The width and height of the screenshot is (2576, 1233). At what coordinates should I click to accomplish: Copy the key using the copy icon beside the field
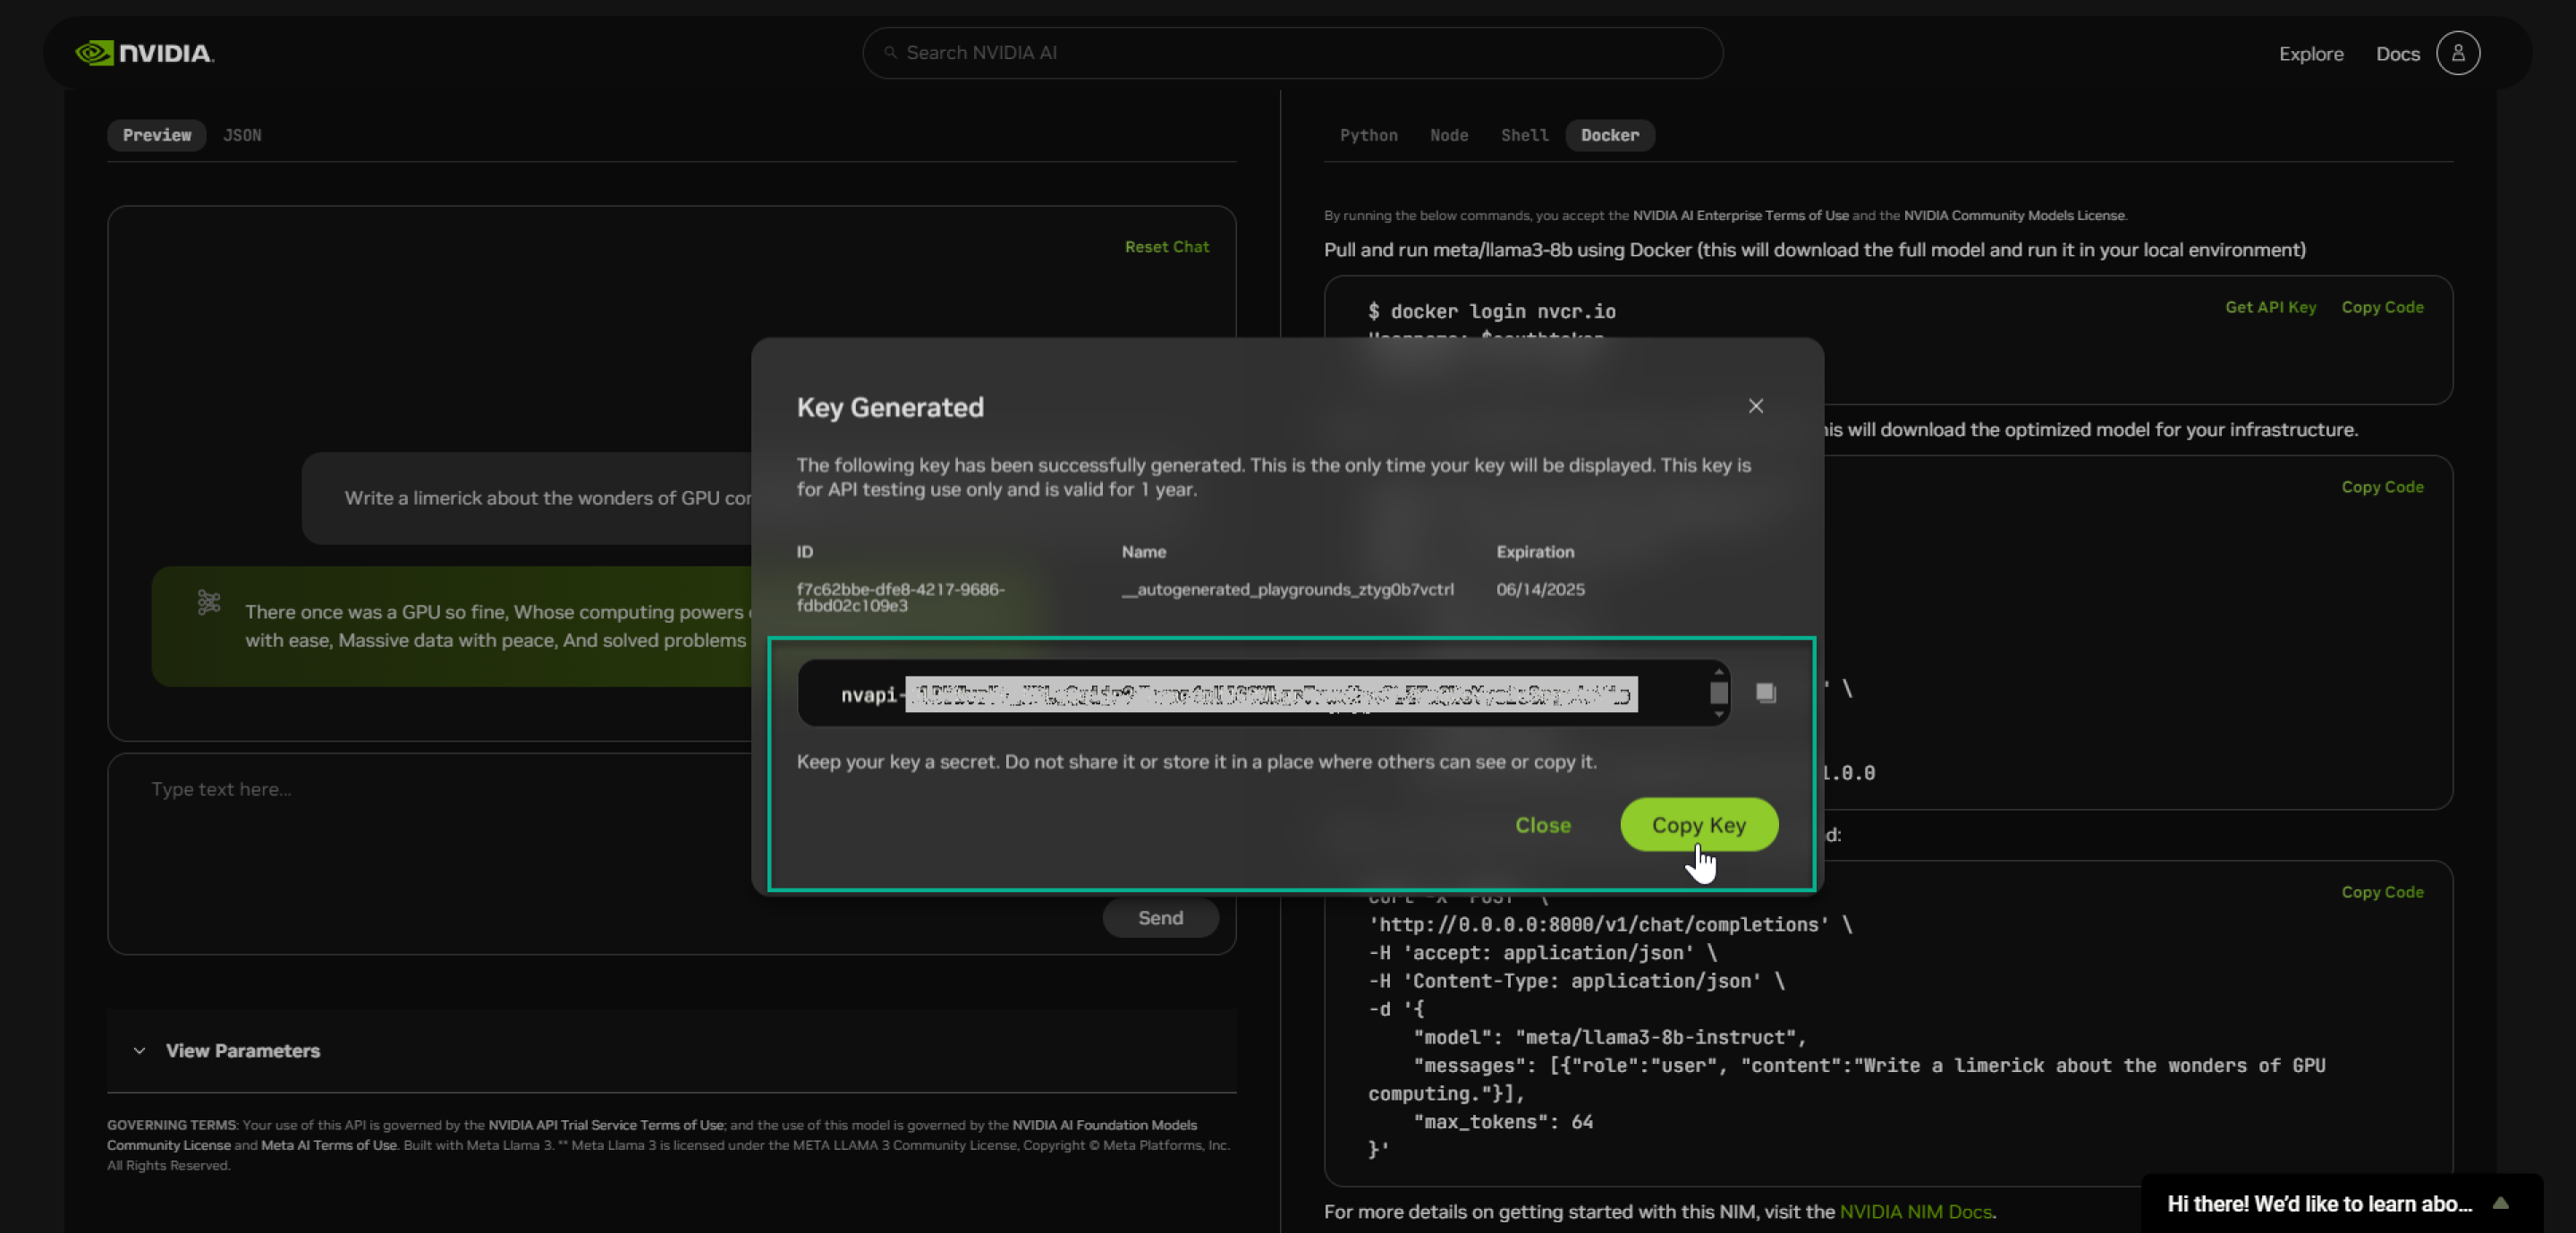tap(1764, 691)
